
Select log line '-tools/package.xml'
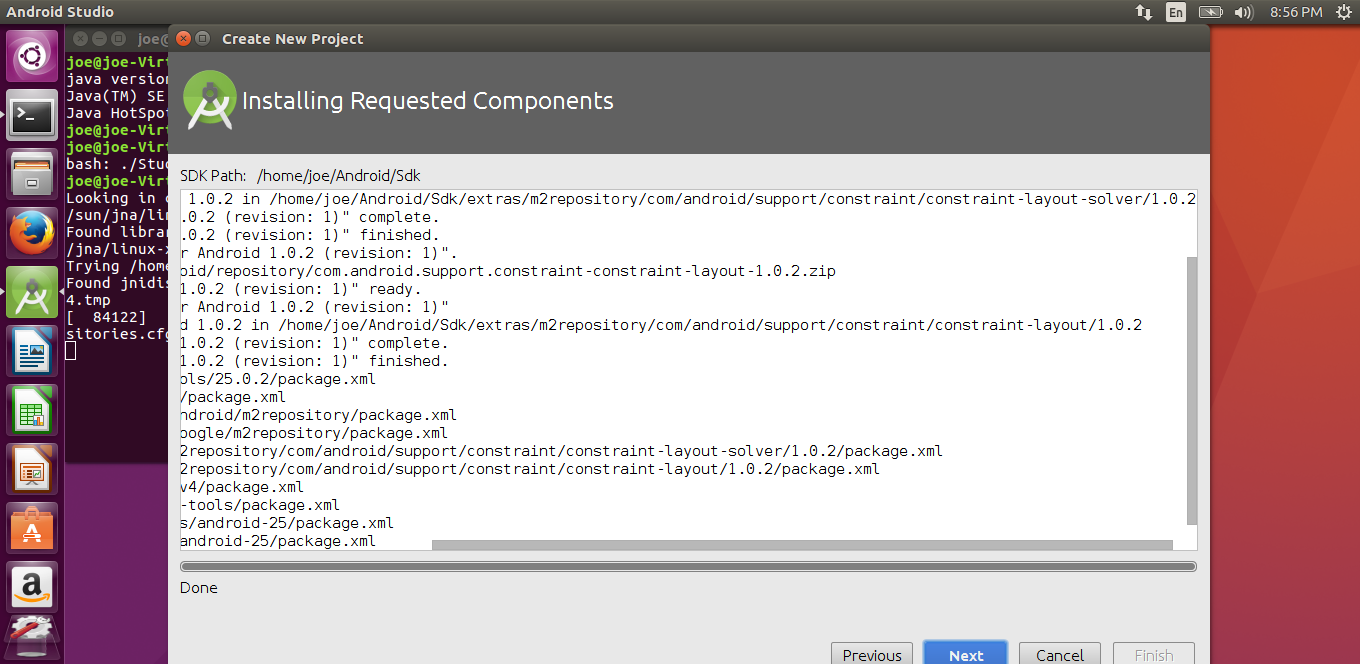point(260,505)
